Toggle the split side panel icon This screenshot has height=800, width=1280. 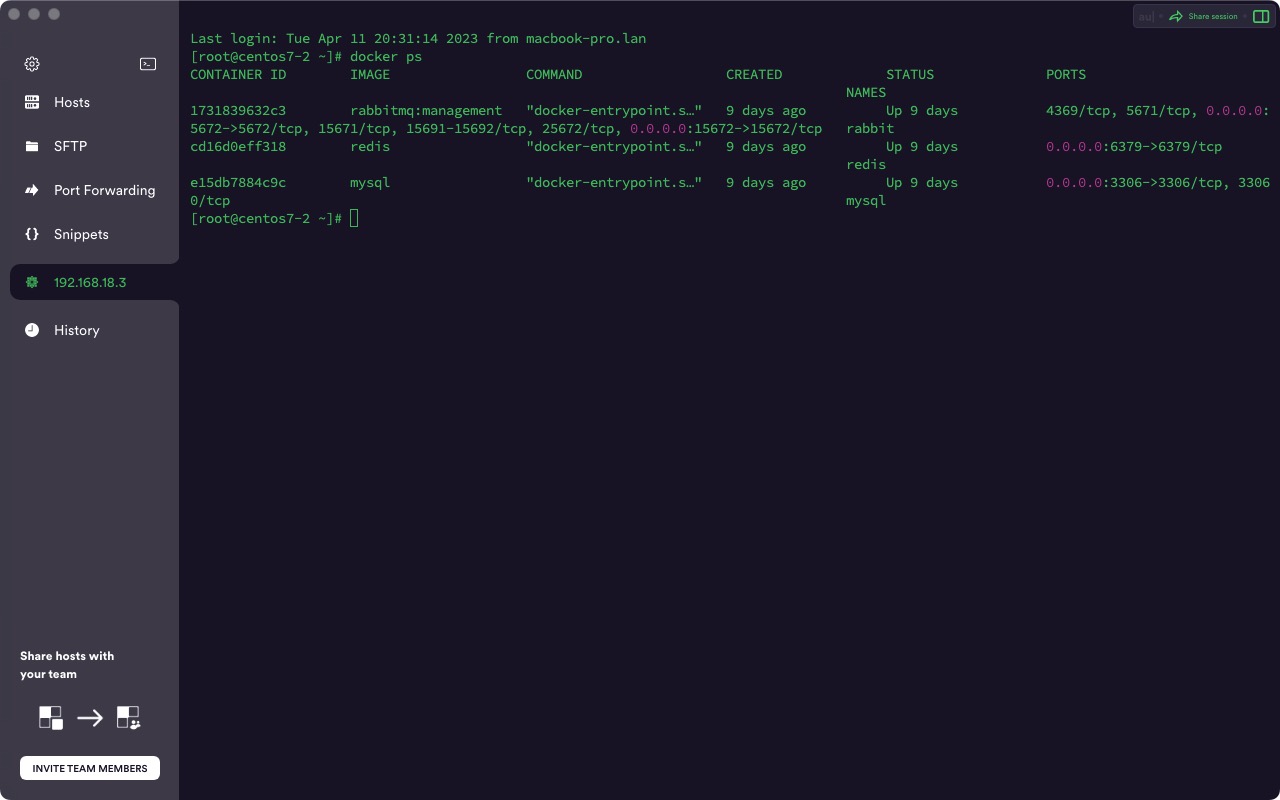[x=1260, y=16]
